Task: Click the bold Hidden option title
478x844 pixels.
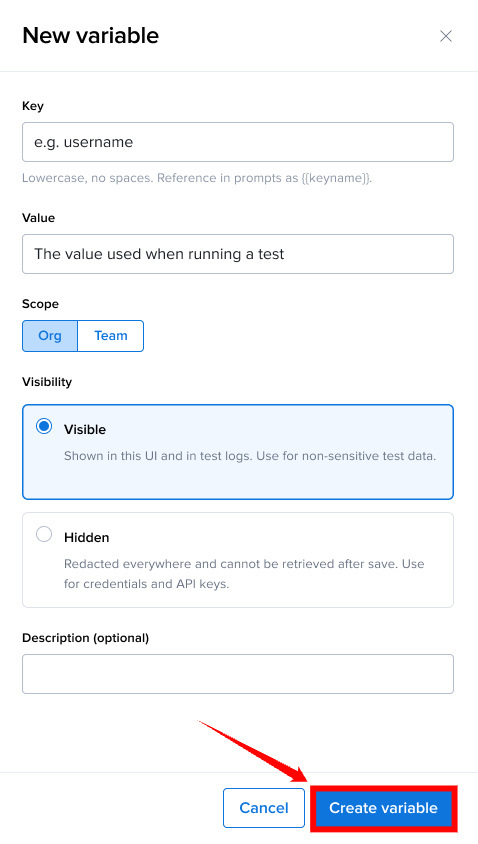Action: coord(87,537)
